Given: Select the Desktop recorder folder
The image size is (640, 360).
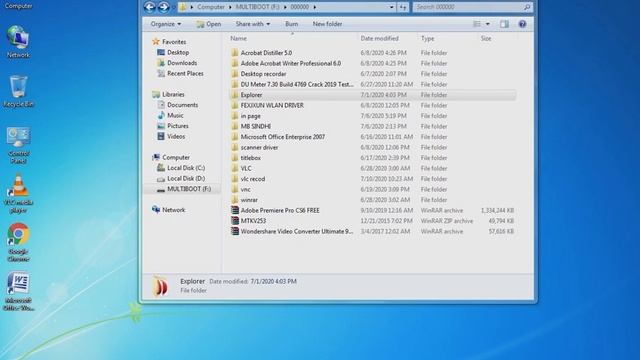Looking at the screenshot, I should (x=263, y=74).
